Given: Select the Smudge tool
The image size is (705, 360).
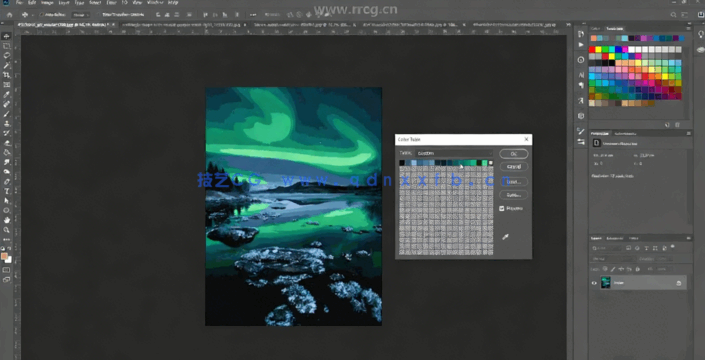Looking at the screenshot, I should [x=6, y=162].
